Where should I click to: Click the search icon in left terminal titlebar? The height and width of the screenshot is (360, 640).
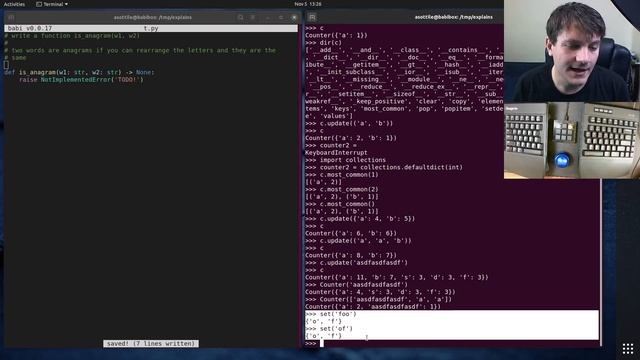[x=240, y=18]
